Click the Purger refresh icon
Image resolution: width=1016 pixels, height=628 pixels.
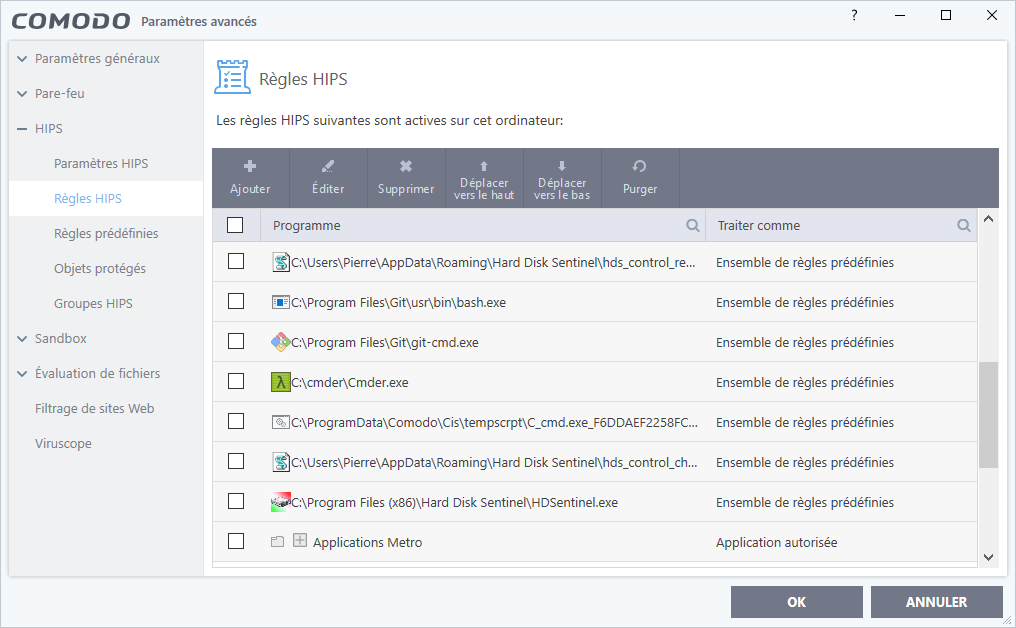click(640, 167)
